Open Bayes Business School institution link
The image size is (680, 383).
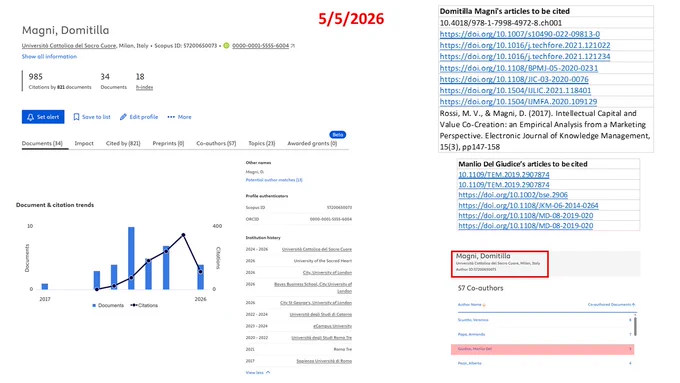coord(313,287)
